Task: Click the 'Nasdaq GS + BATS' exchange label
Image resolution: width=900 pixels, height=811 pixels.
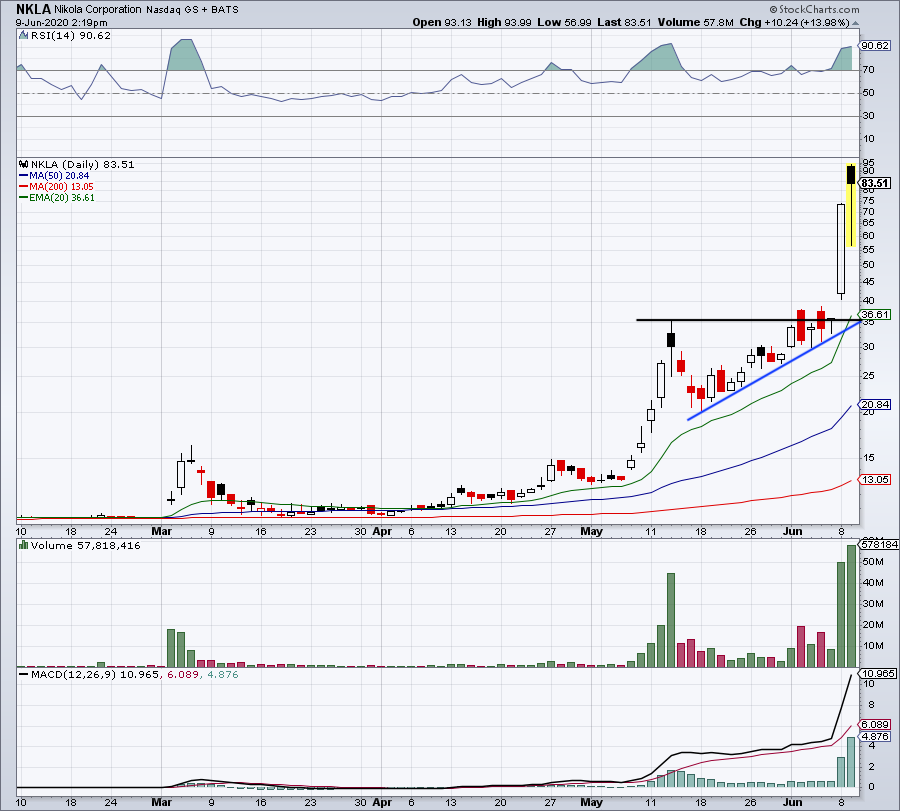Action: click(x=192, y=10)
